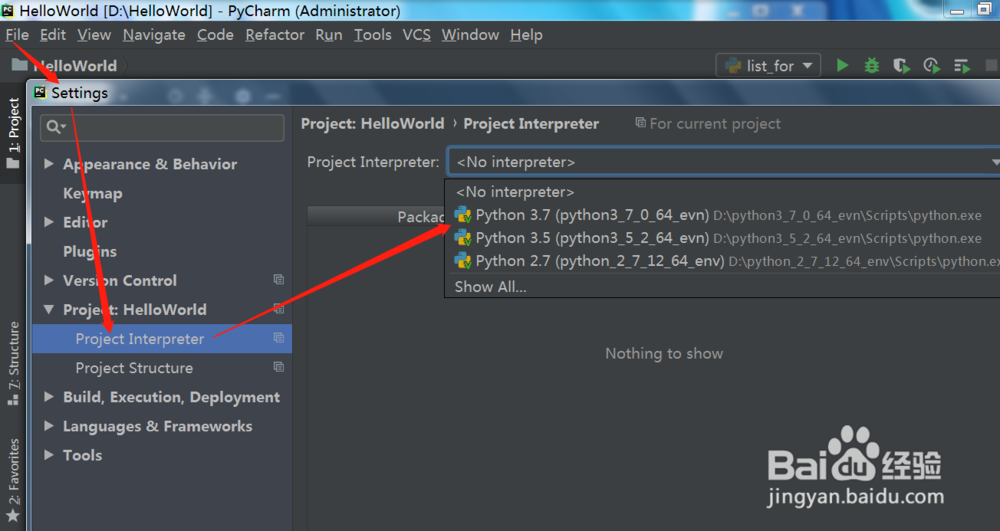Image resolution: width=1000 pixels, height=531 pixels.
Task: Open the VCS menu
Action: (x=416, y=35)
